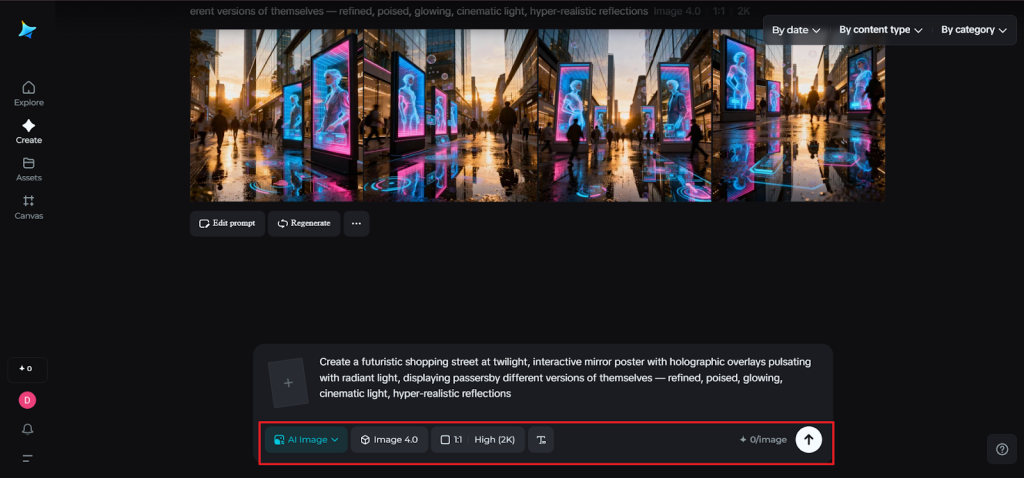This screenshot has height=478, width=1024.
Task: Open the sidebar menu lines icon
Action: [x=28, y=458]
